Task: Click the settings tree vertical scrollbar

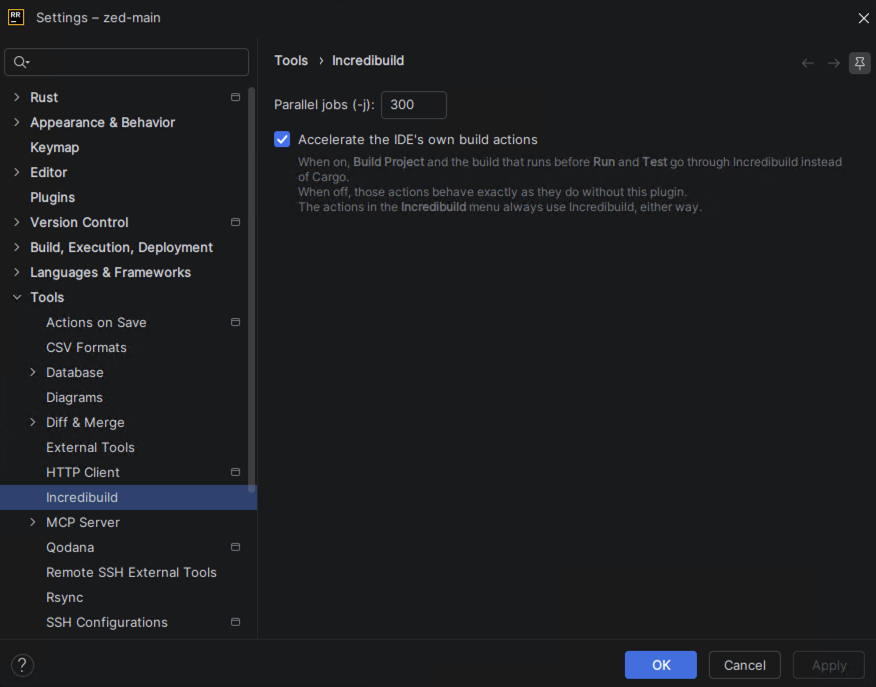Action: pyautogui.click(x=251, y=290)
